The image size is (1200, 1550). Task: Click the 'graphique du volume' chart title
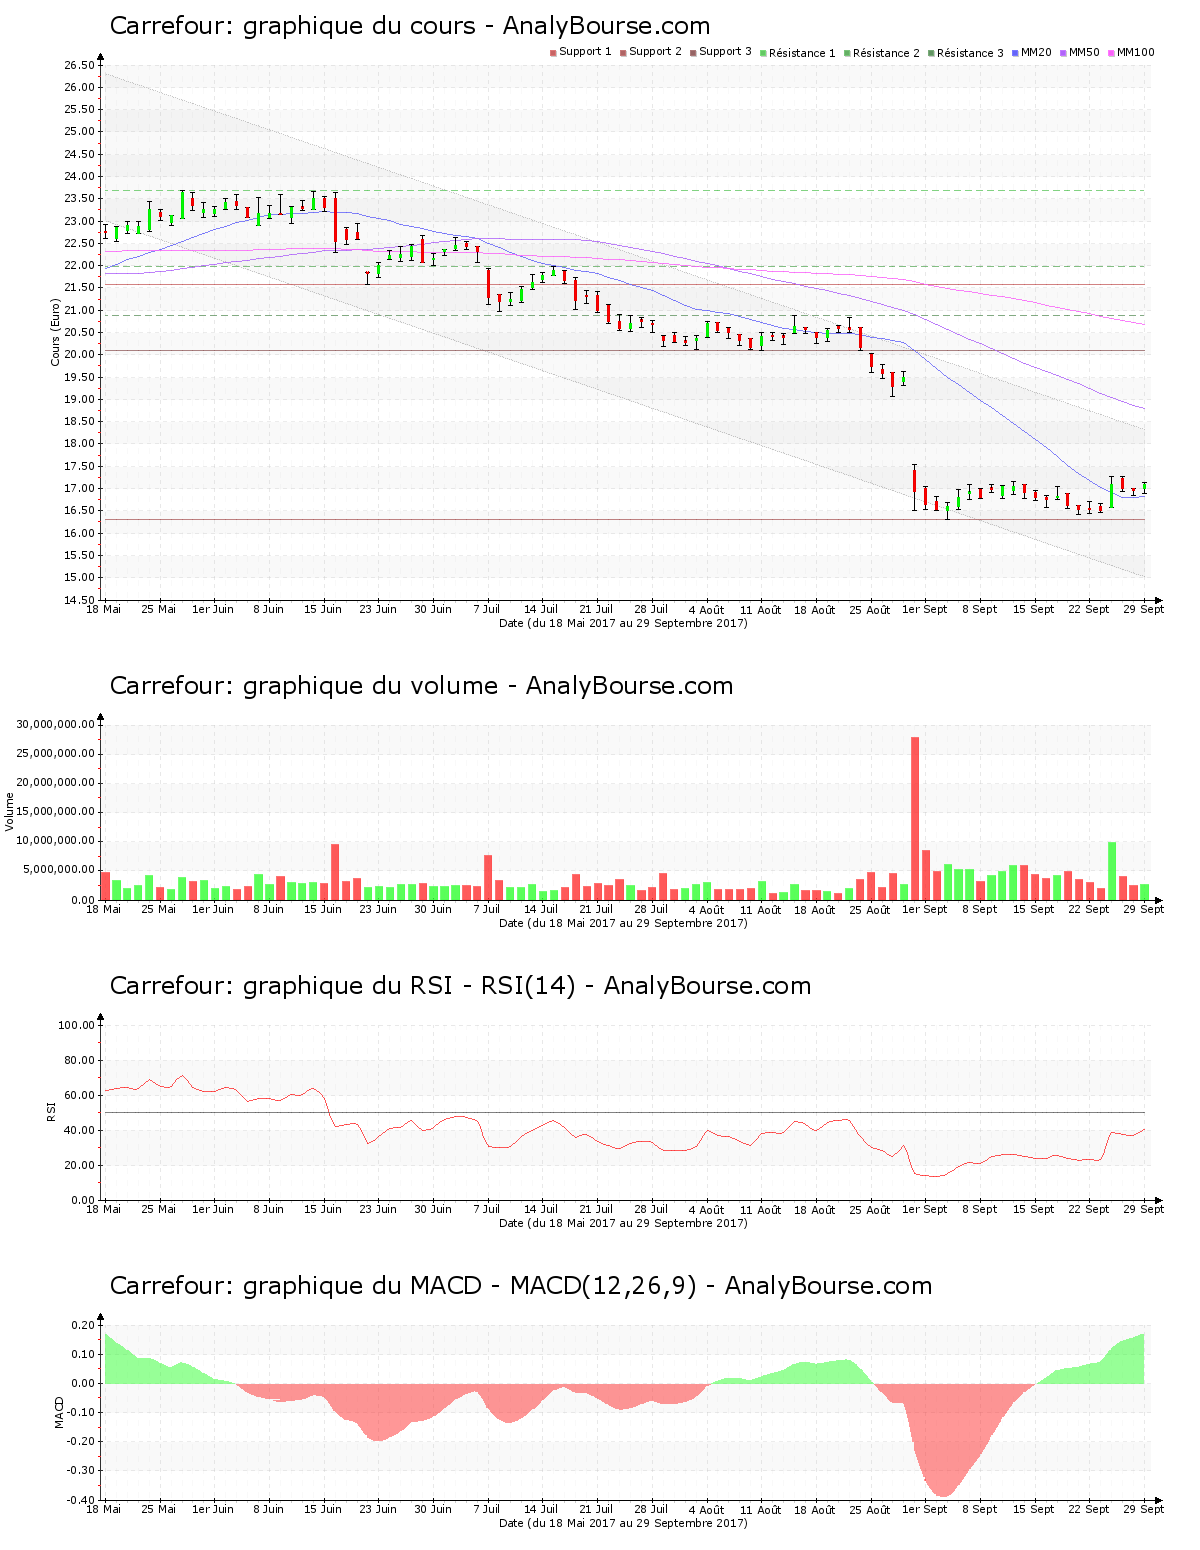421,686
